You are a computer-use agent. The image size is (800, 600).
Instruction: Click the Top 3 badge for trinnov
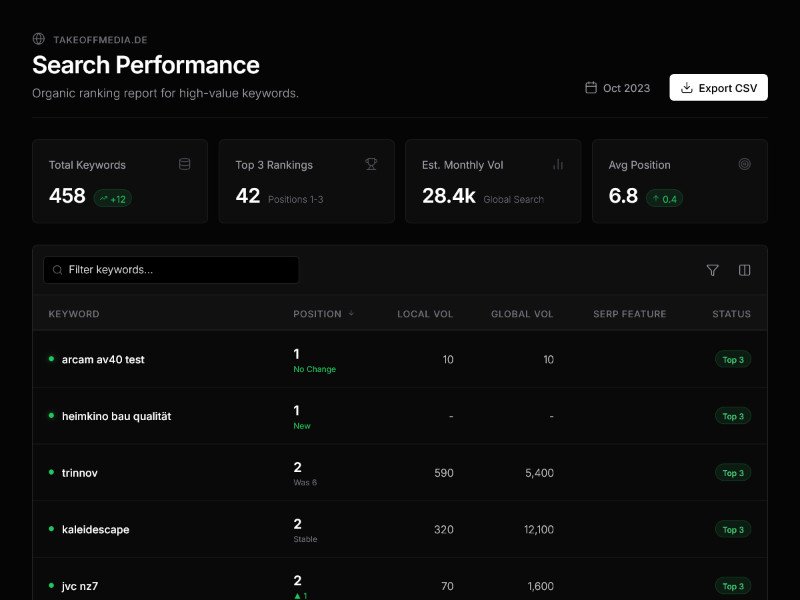pos(733,473)
